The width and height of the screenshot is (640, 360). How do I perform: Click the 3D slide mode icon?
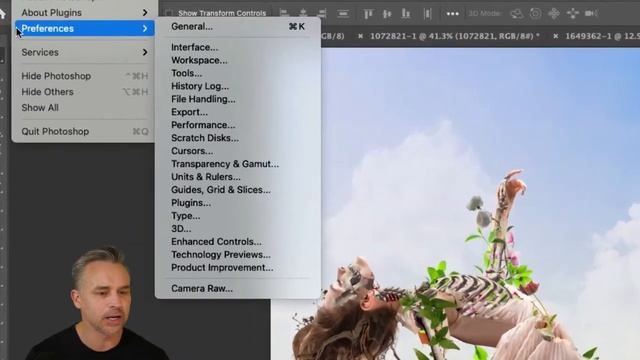tap(573, 13)
